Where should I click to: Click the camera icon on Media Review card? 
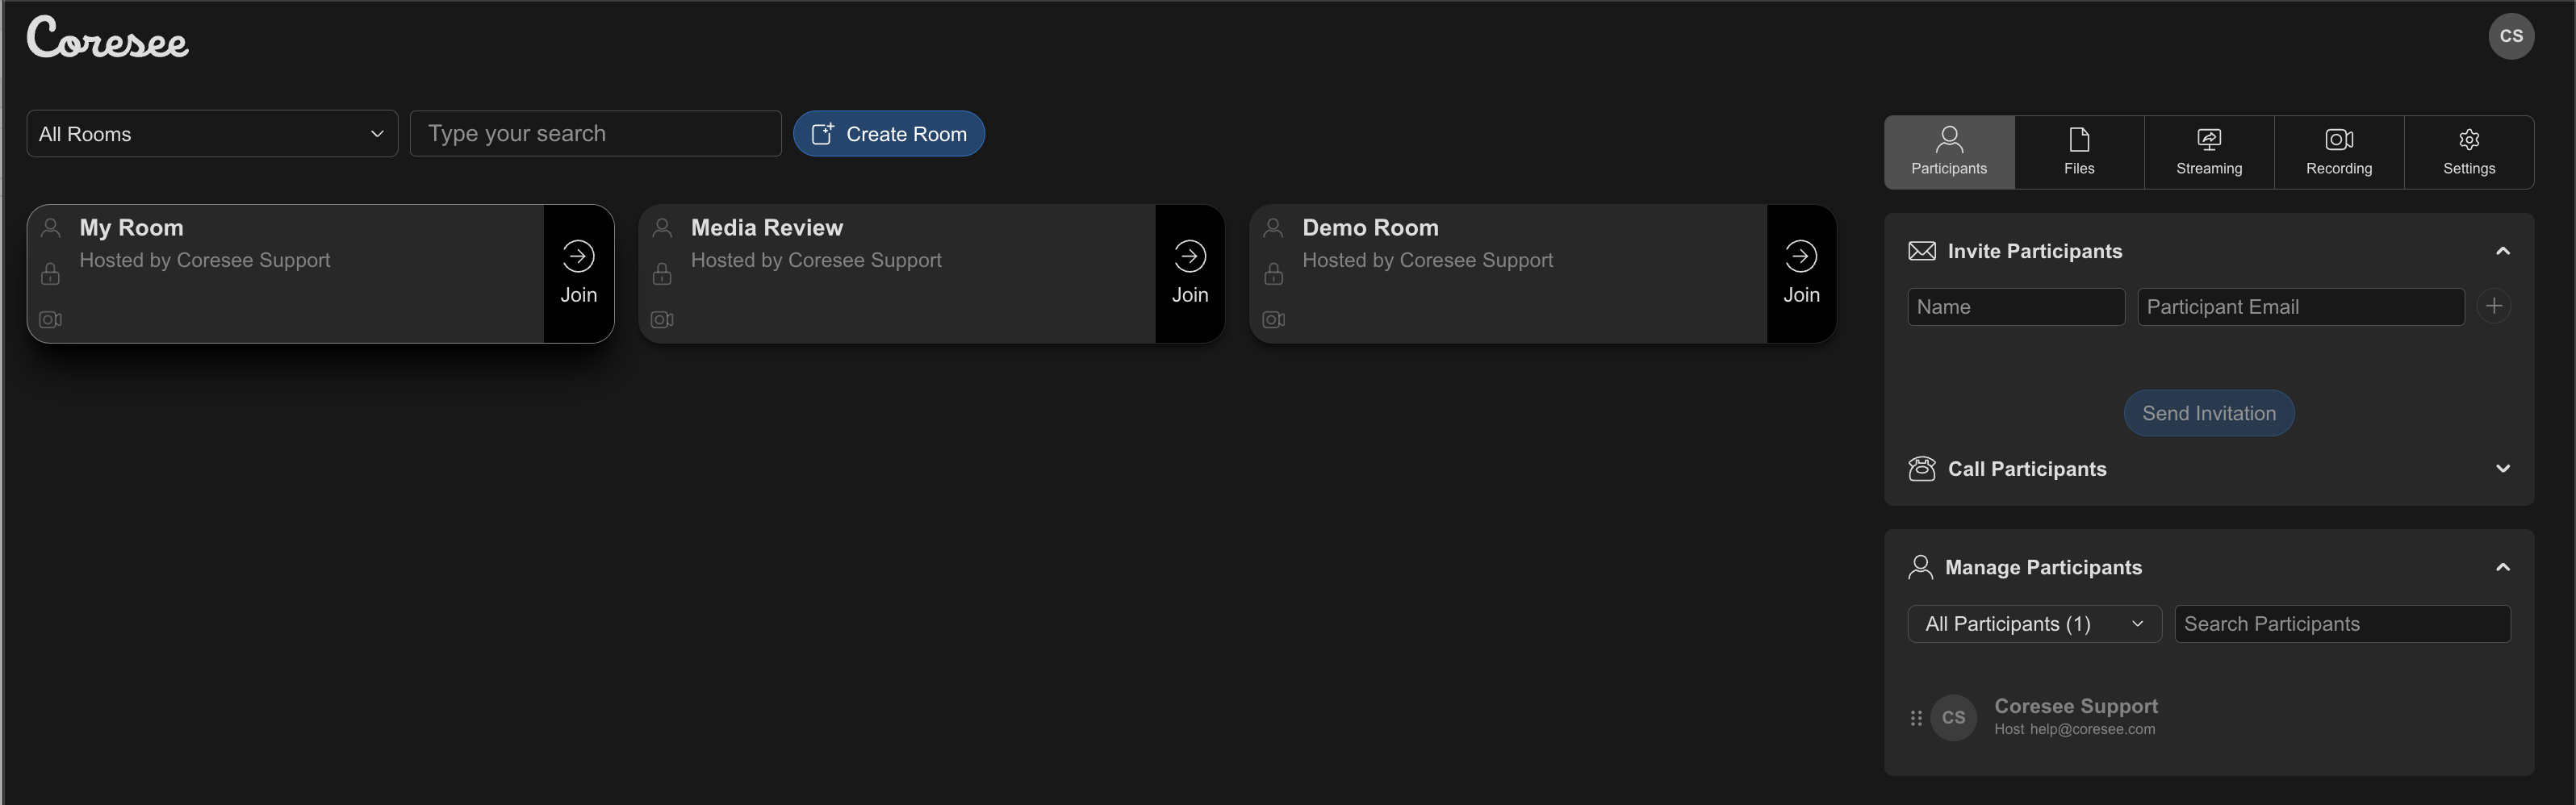coord(662,320)
